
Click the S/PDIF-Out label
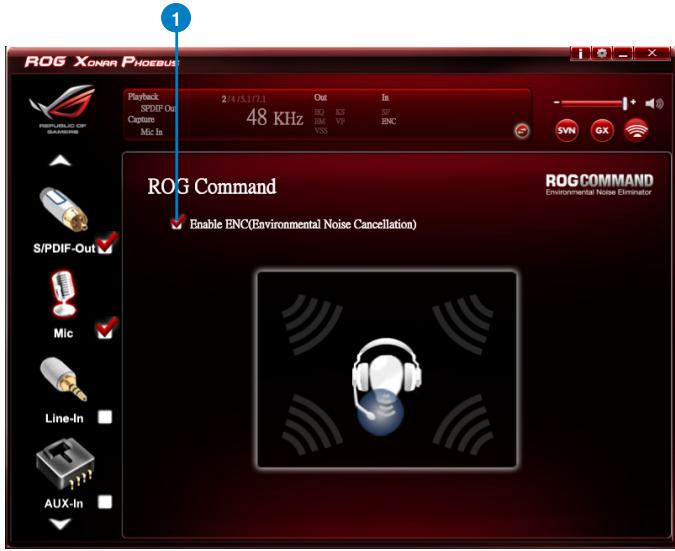64,248
